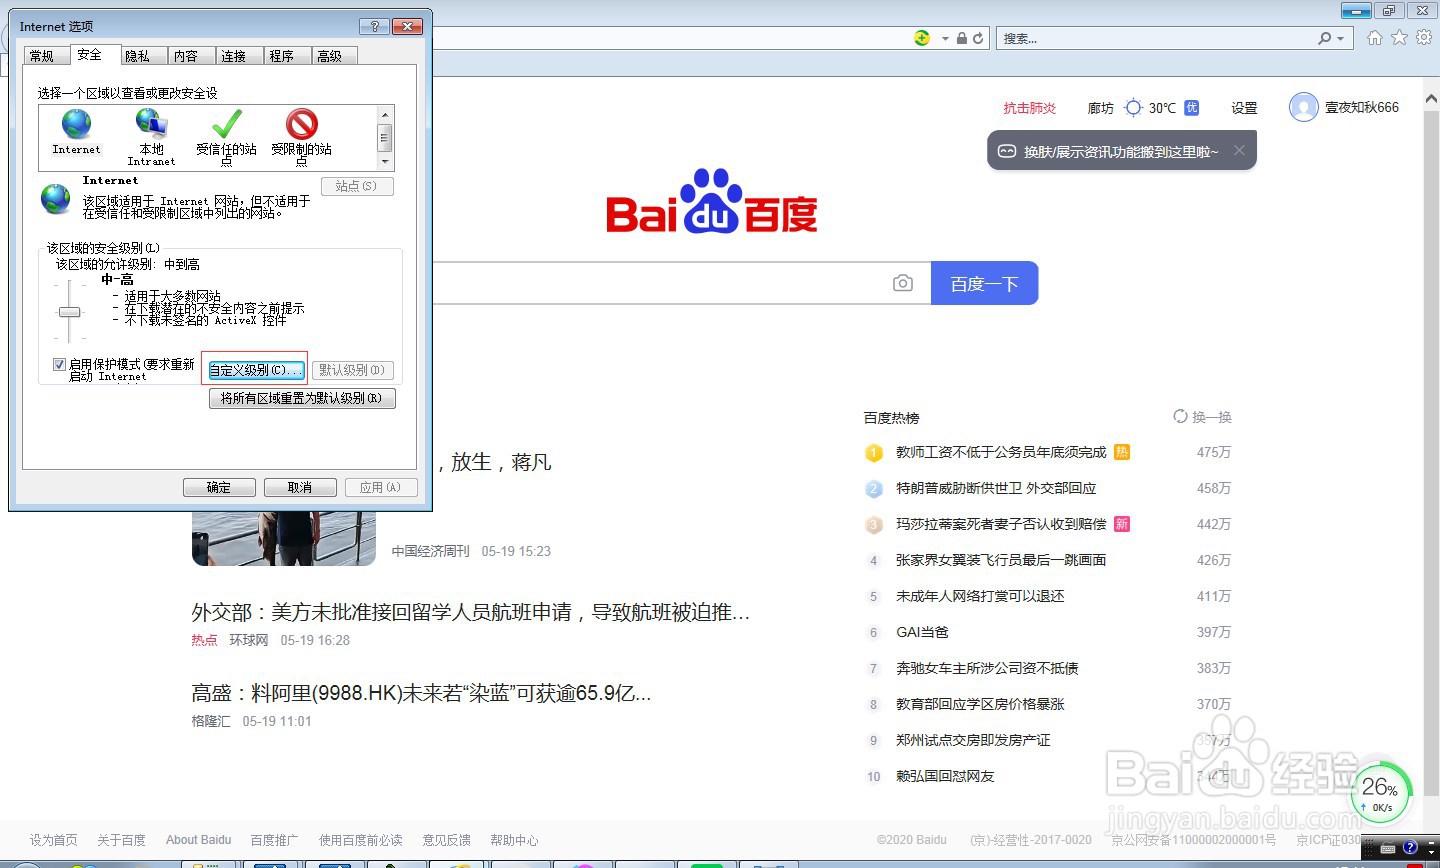Click the 确定 button
Image resolution: width=1440 pixels, height=868 pixels.
tap(219, 487)
